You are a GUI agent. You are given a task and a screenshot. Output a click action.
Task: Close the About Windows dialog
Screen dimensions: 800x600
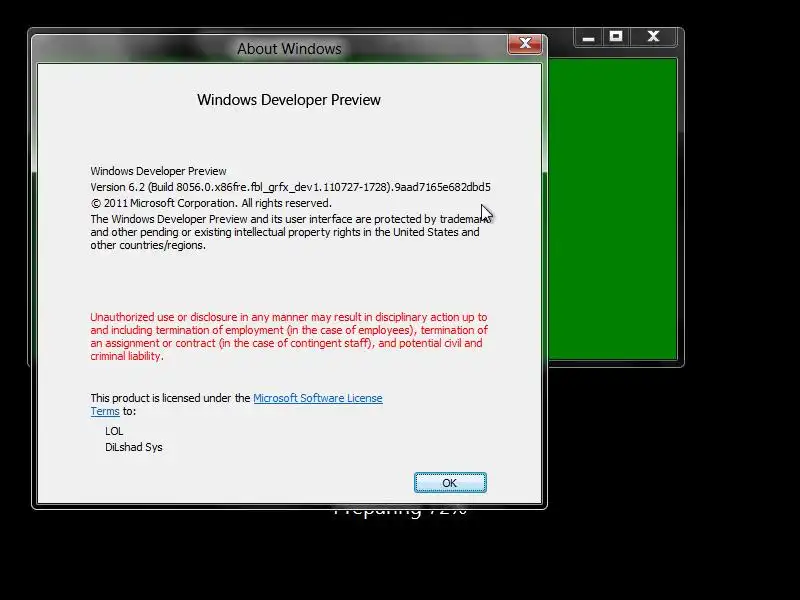tap(525, 44)
